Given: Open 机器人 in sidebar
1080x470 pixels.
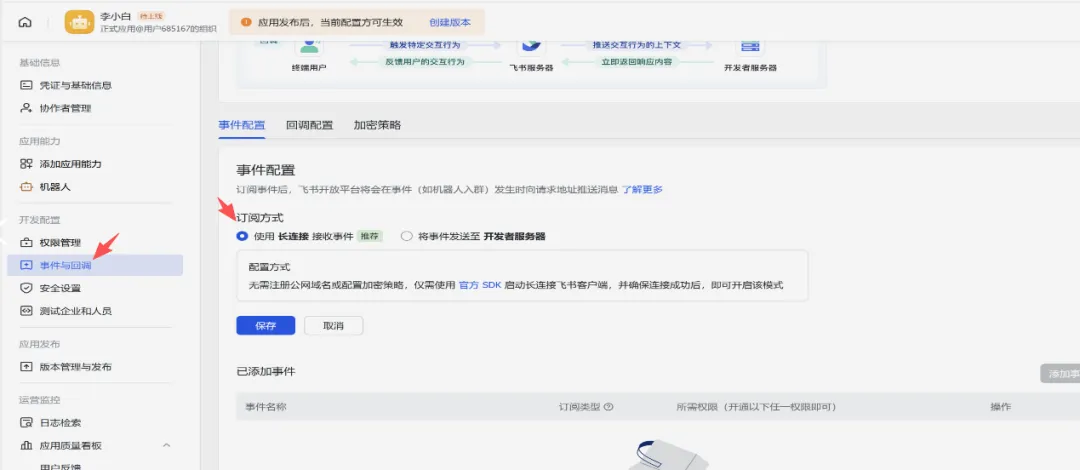Looking at the screenshot, I should 54,187.
